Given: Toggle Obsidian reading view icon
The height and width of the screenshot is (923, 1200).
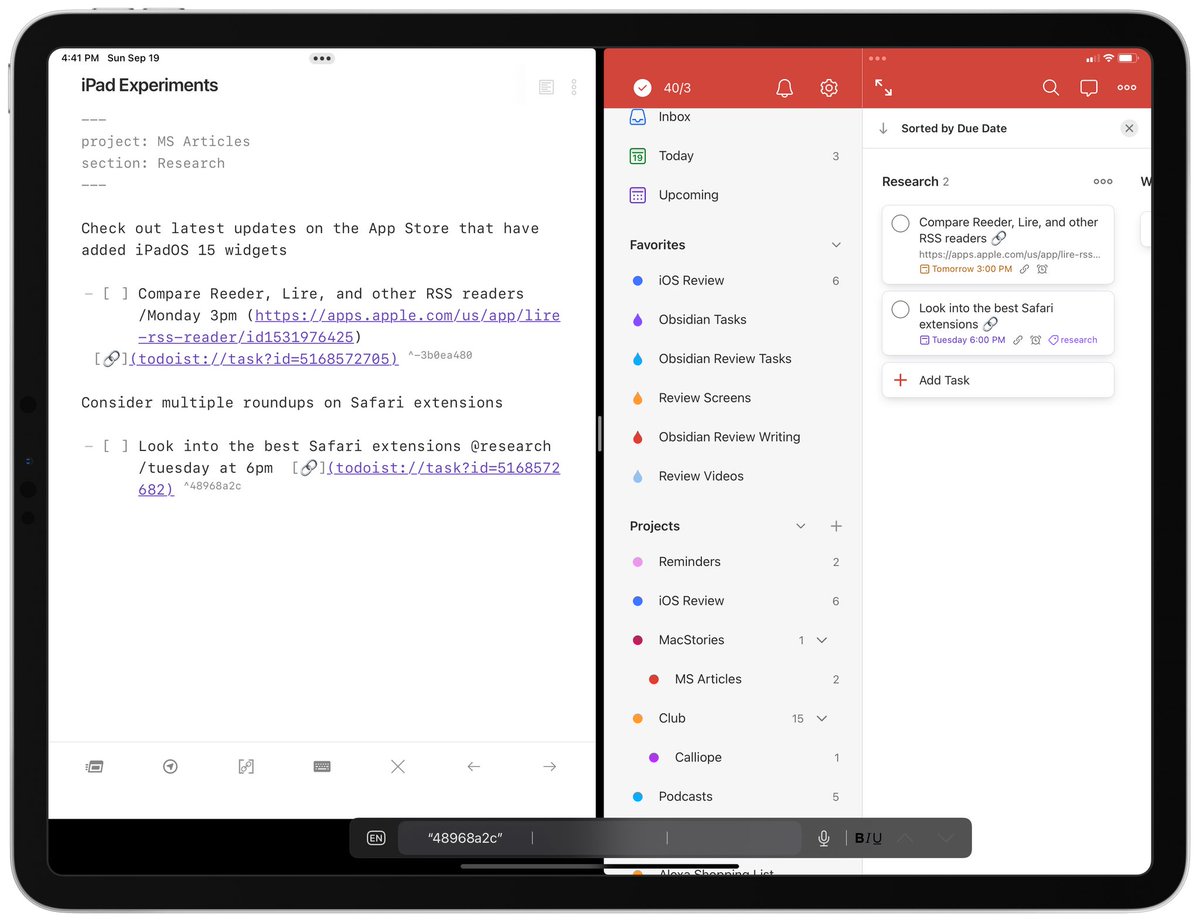Looking at the screenshot, I should [546, 87].
